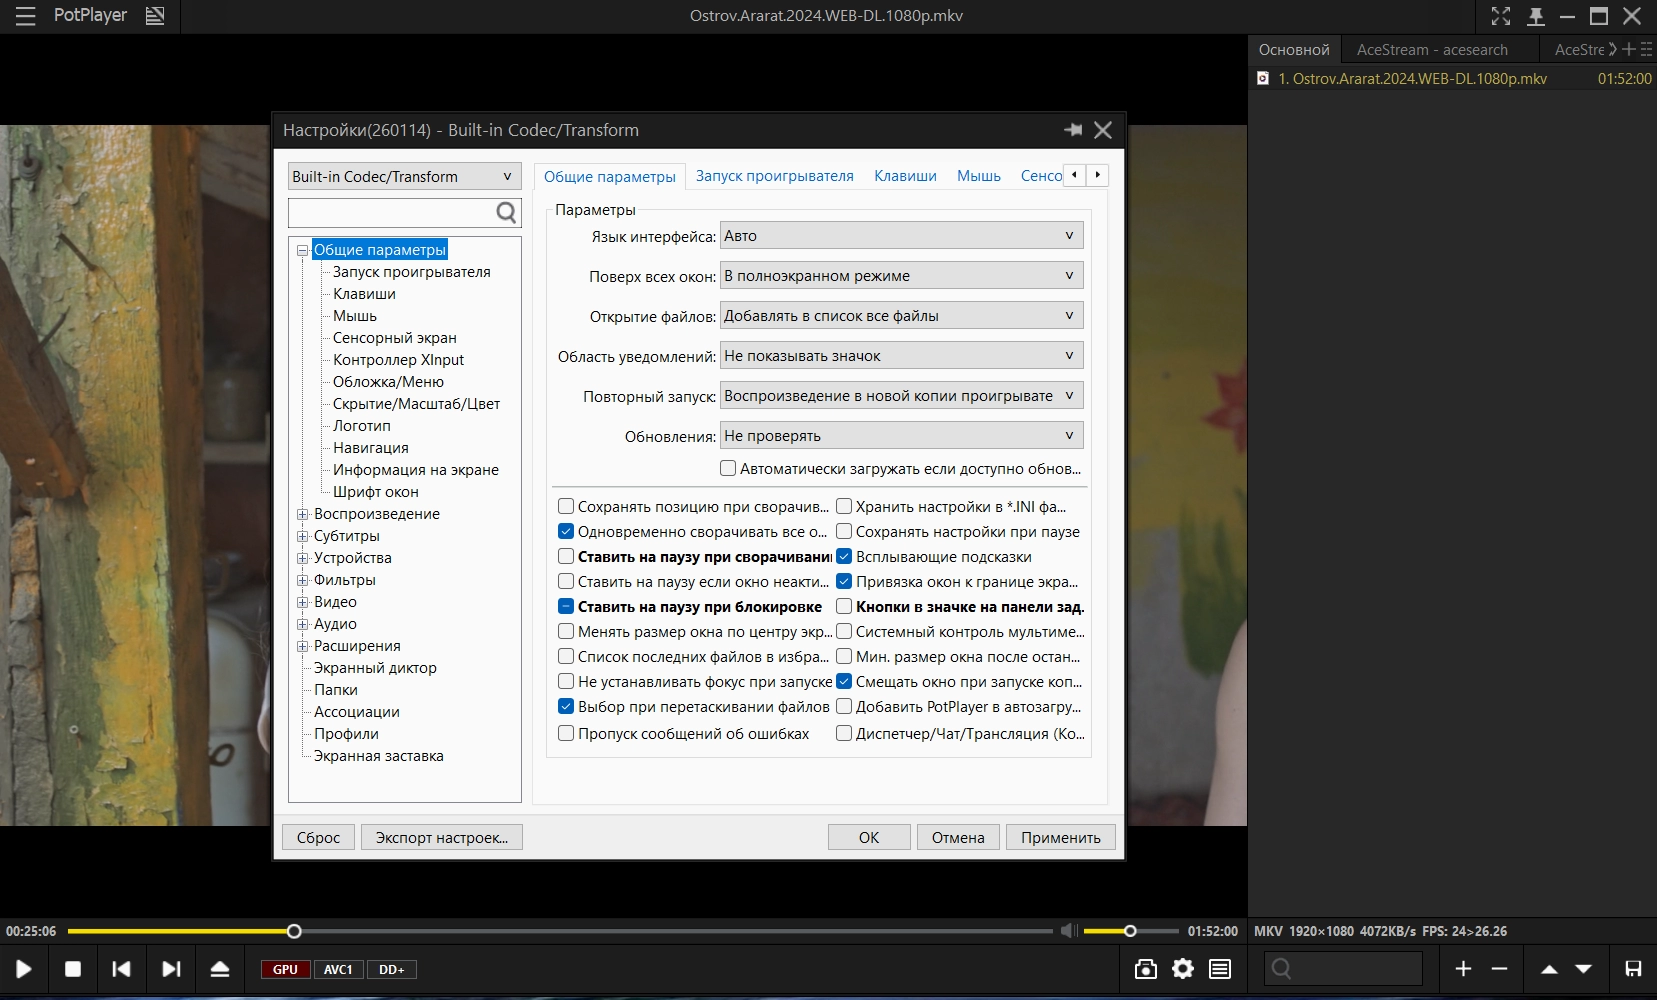Image resolution: width=1657 pixels, height=1000 pixels.
Task: Open the screenshot capture camera icon
Action: 1146,969
